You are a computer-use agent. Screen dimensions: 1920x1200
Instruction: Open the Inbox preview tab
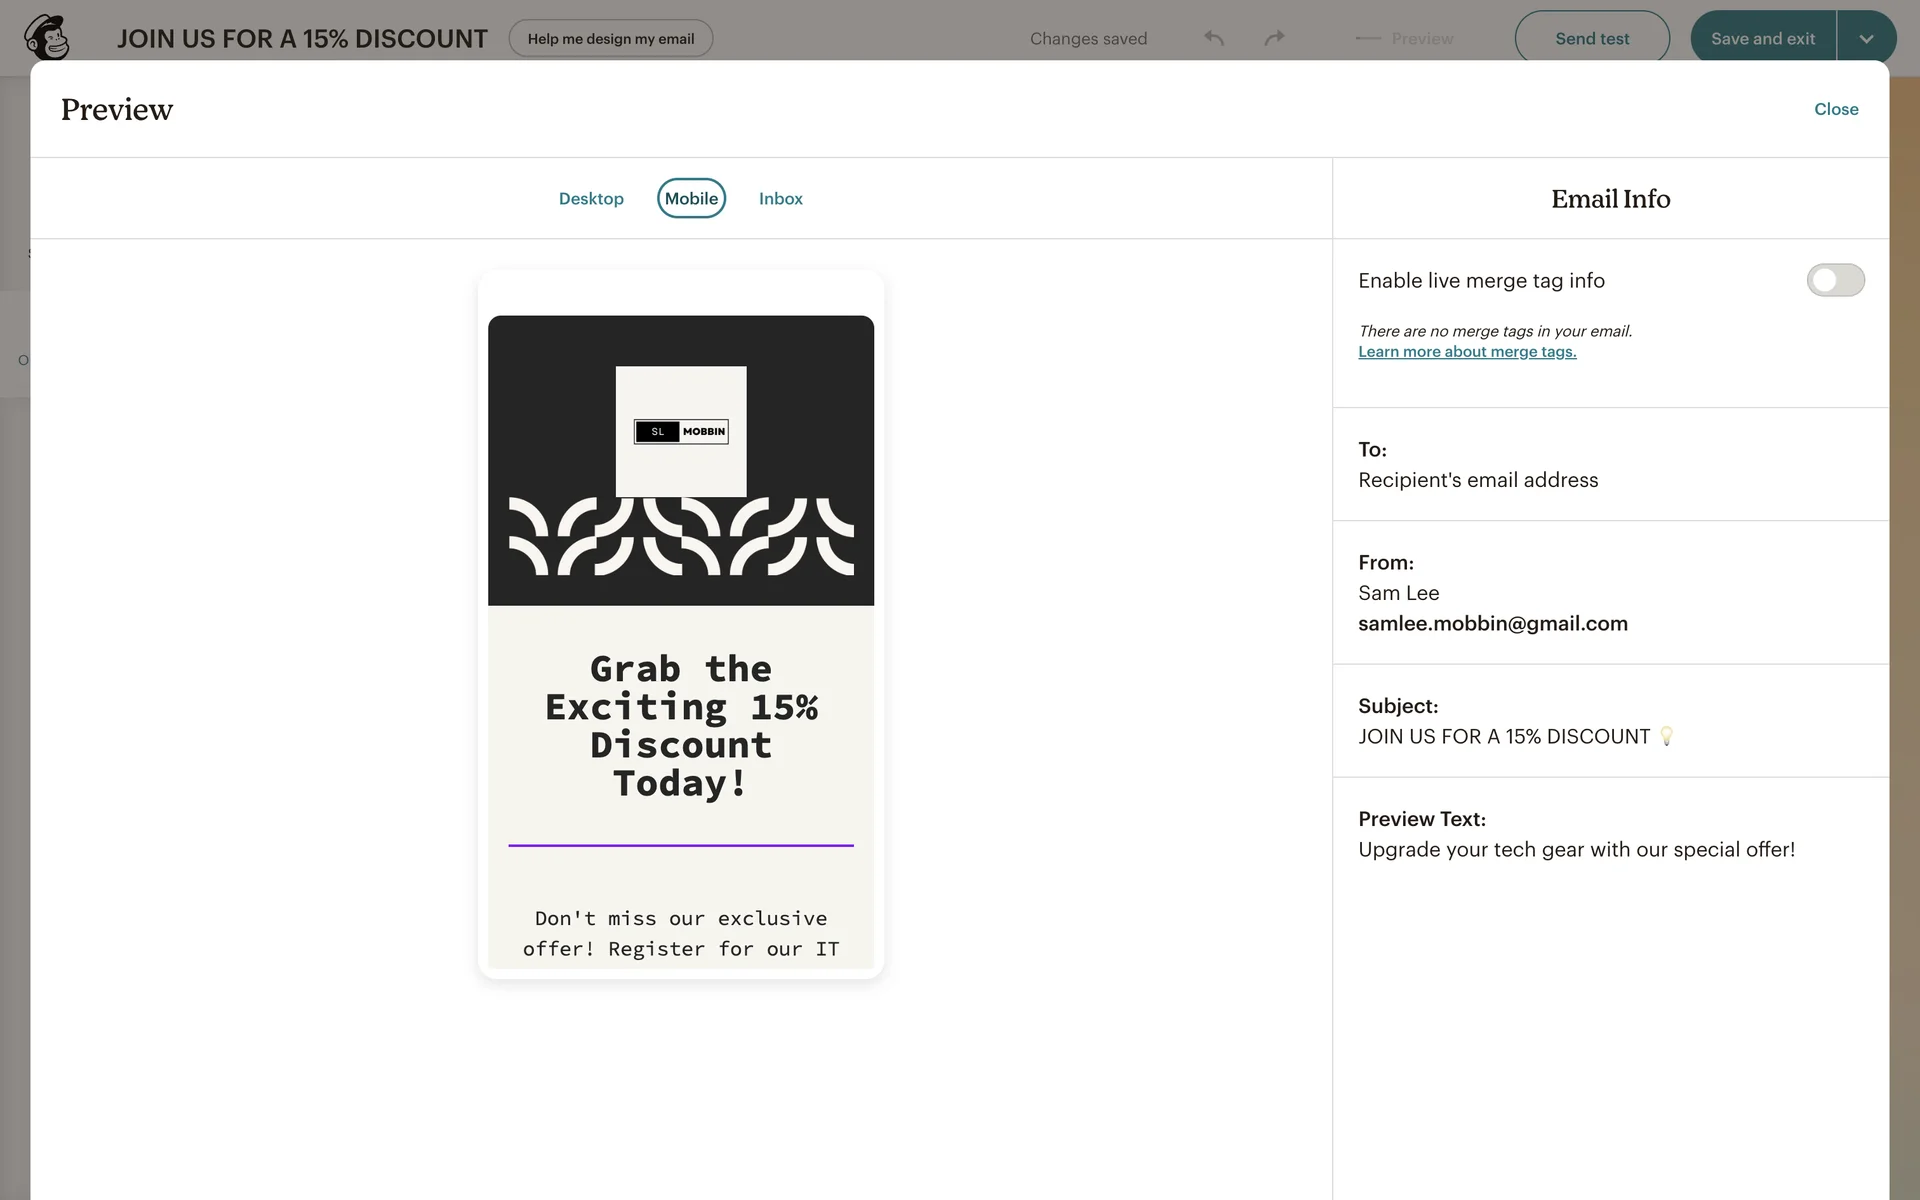pyautogui.click(x=780, y=198)
